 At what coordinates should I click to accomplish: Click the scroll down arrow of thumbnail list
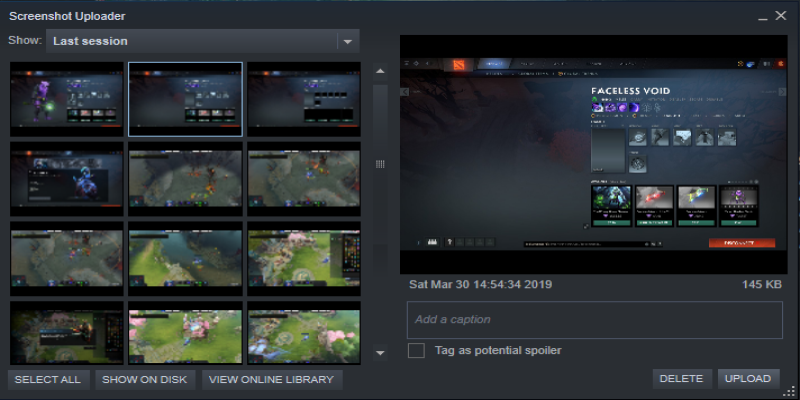pyautogui.click(x=380, y=353)
